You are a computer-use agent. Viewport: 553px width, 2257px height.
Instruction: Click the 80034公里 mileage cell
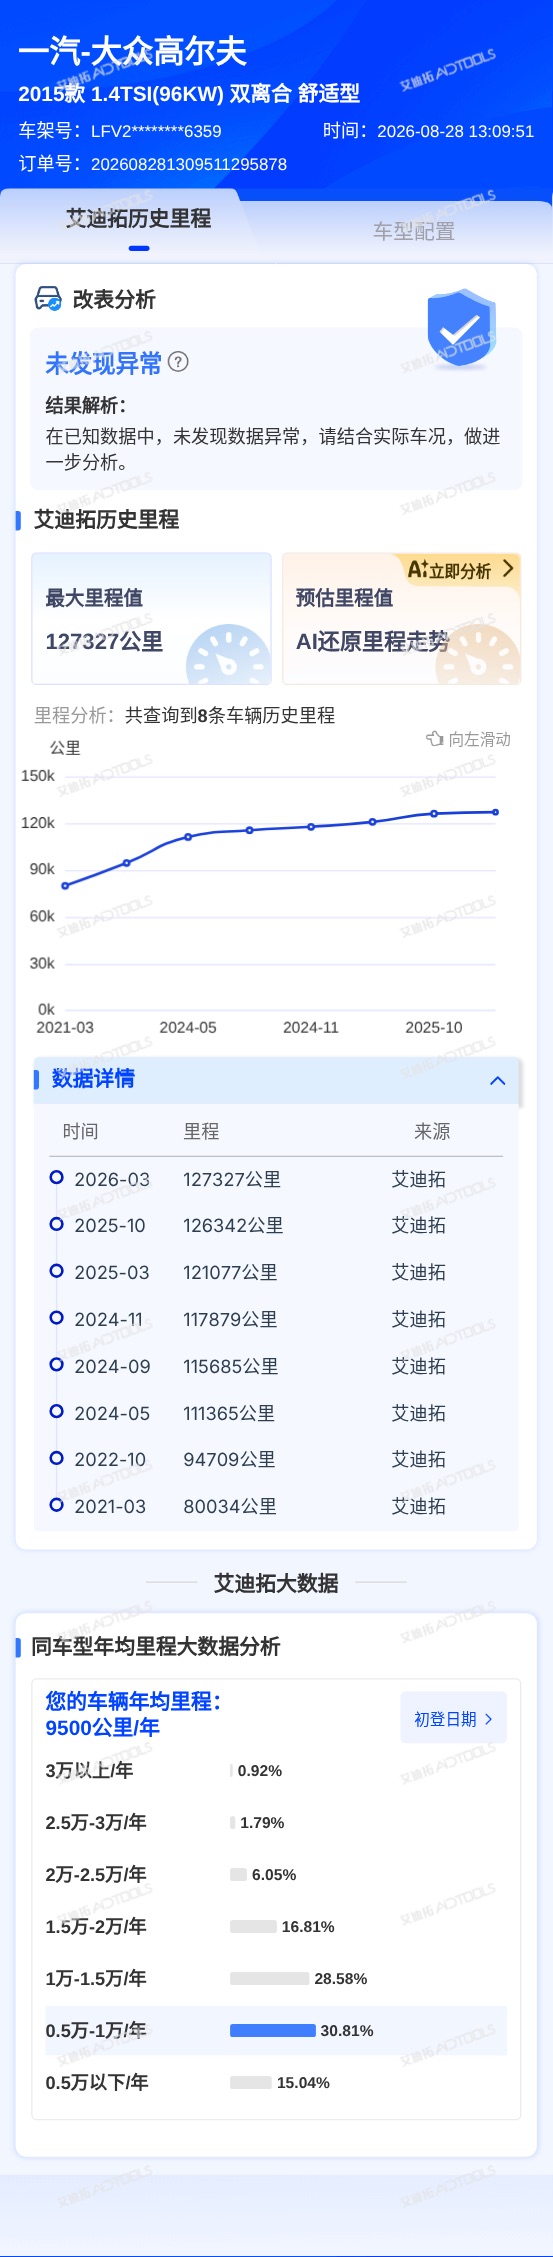click(x=230, y=1507)
